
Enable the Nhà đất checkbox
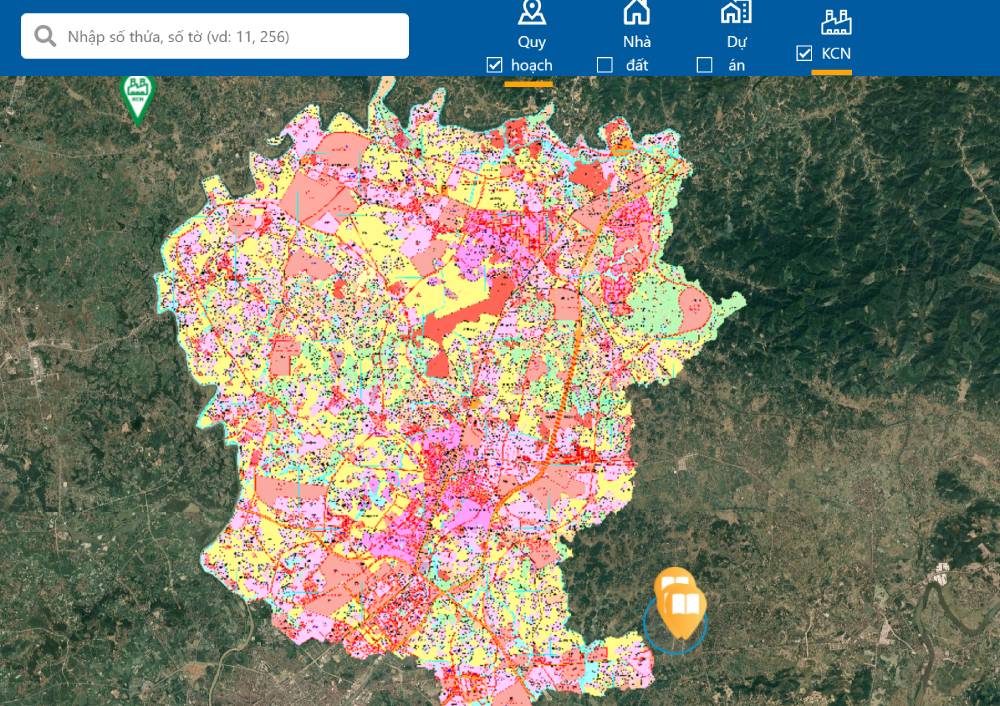coord(605,65)
